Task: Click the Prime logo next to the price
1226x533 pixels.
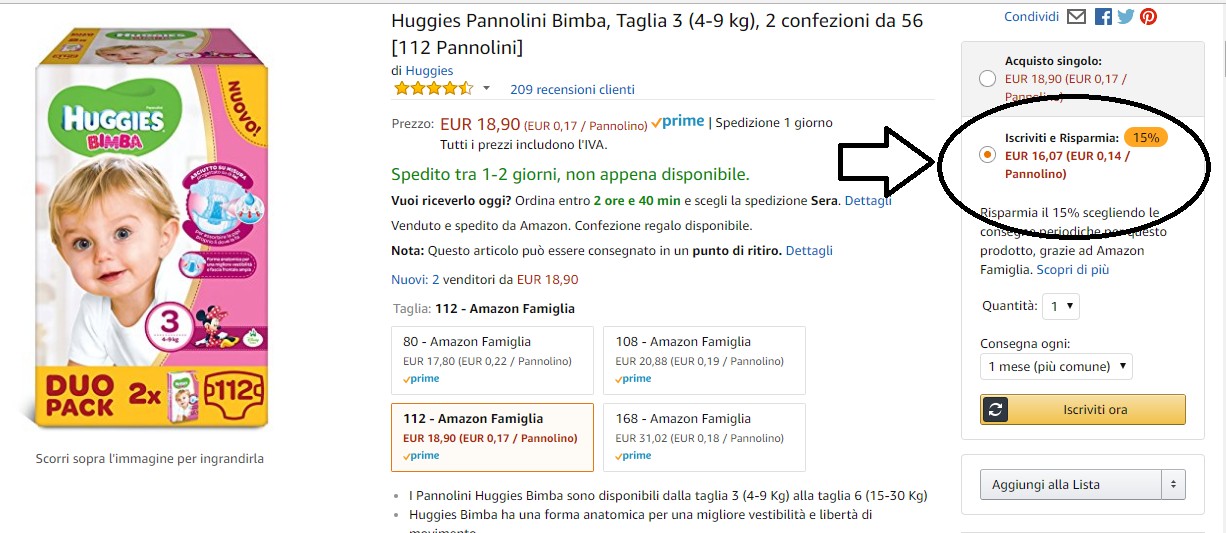Action: [678, 123]
